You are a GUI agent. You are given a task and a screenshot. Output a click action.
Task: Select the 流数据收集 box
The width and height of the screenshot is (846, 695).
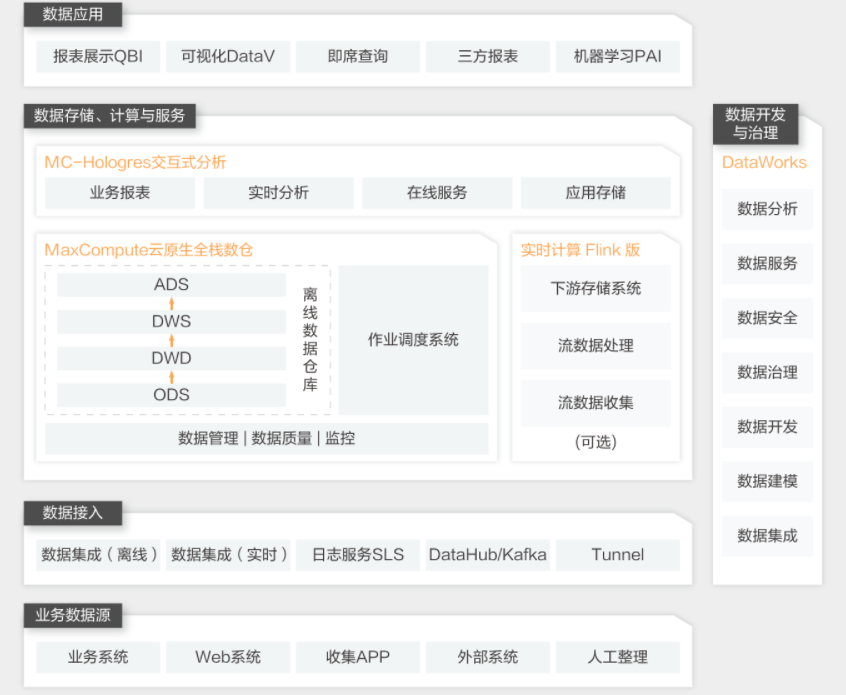(x=596, y=403)
